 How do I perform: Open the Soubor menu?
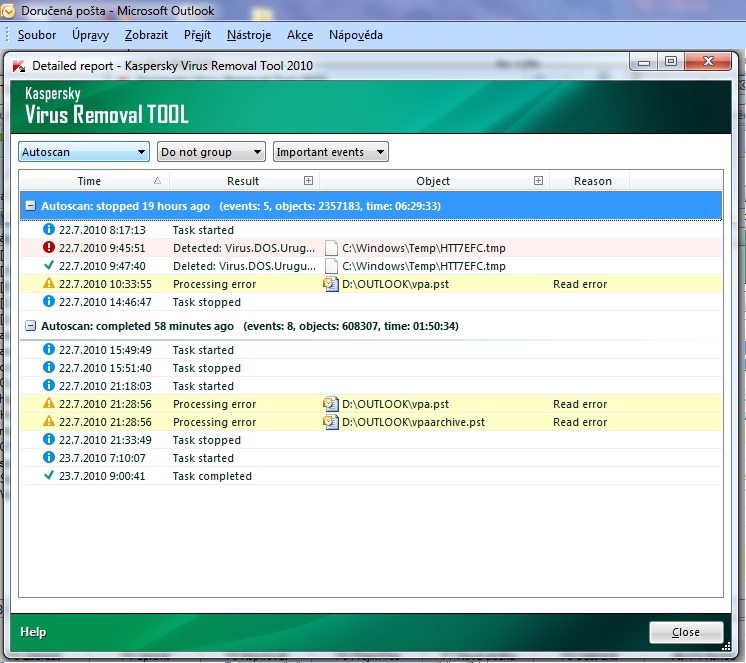tap(37, 35)
